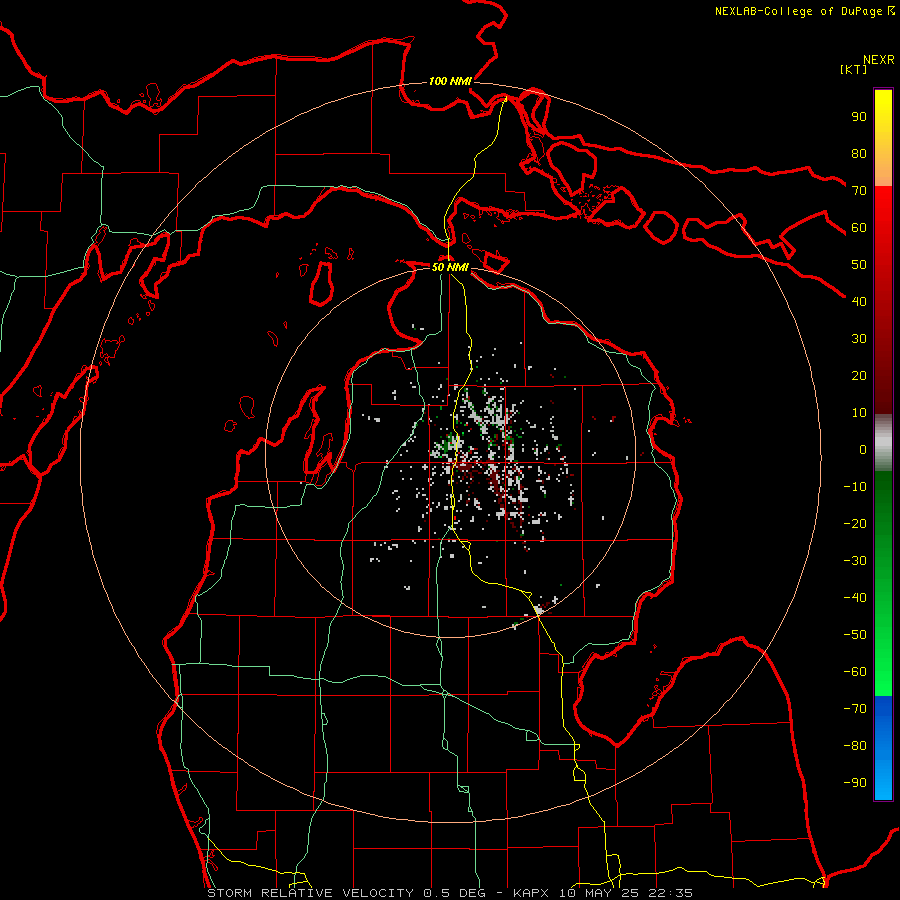Click the -70 value on velocity scale
900x900 pixels.
click(x=855, y=709)
